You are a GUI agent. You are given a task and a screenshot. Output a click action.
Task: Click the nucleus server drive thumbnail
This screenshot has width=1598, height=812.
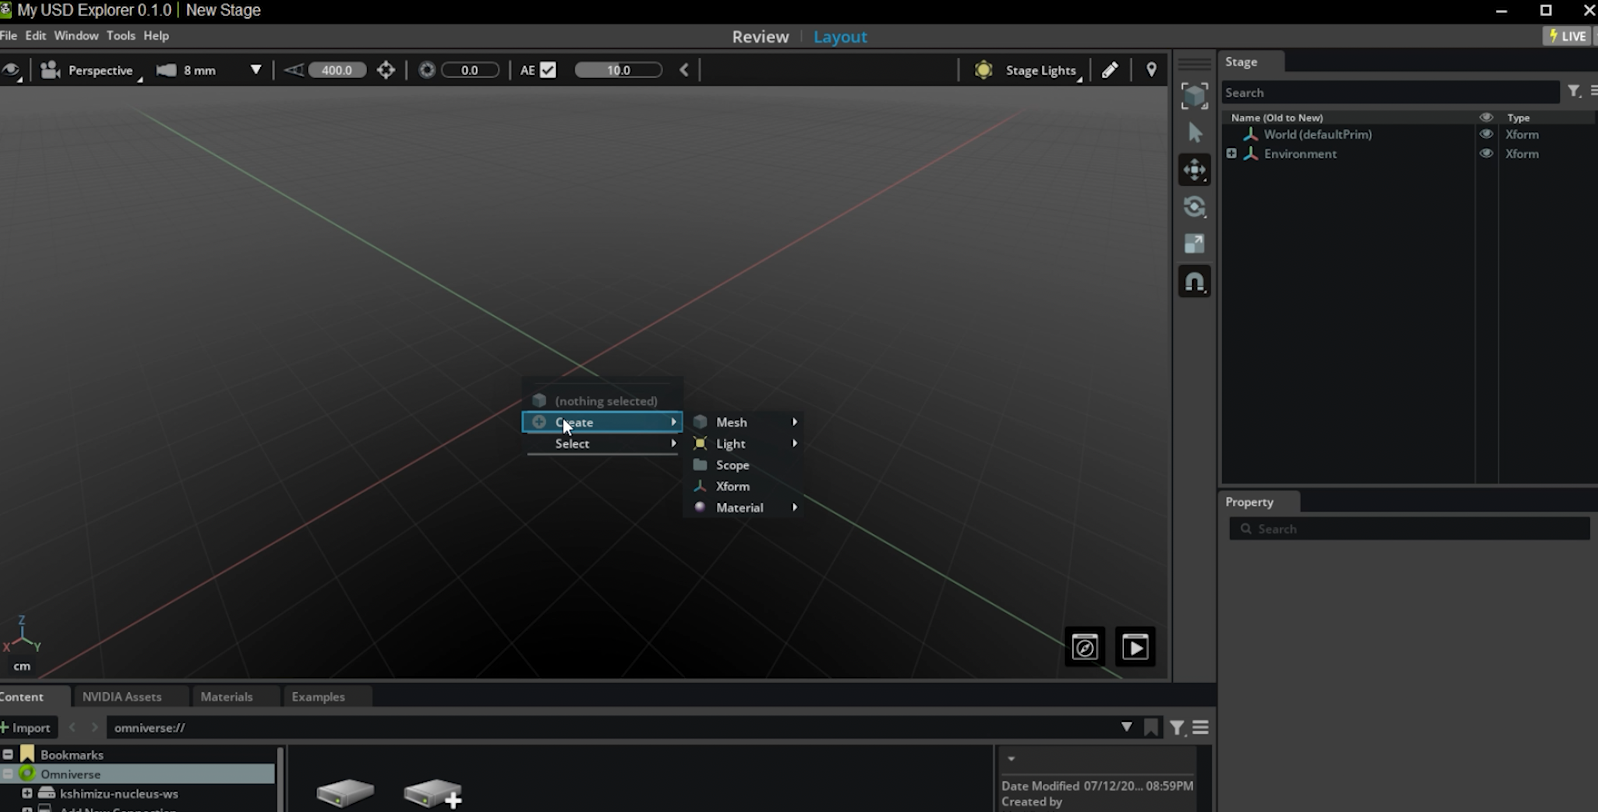[x=345, y=793]
